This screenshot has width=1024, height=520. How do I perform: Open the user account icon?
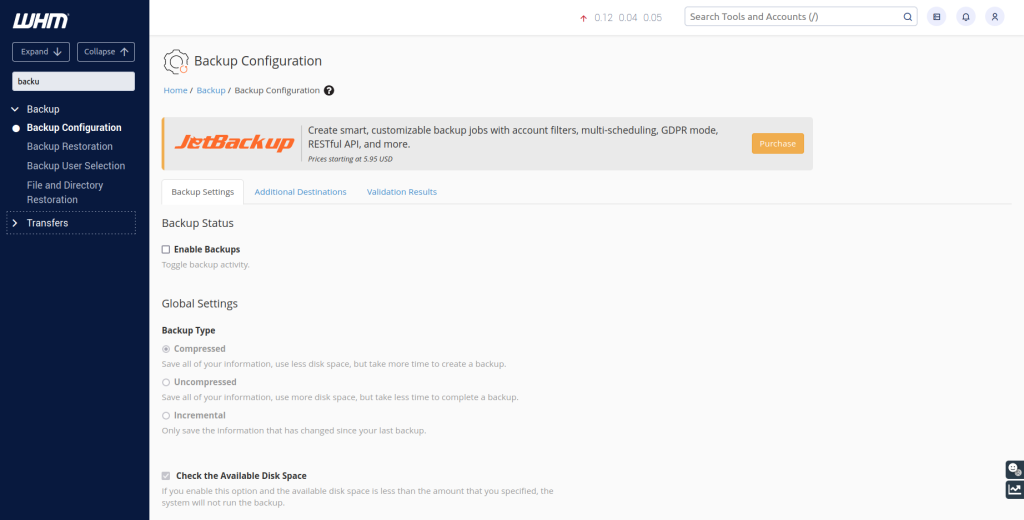point(994,17)
